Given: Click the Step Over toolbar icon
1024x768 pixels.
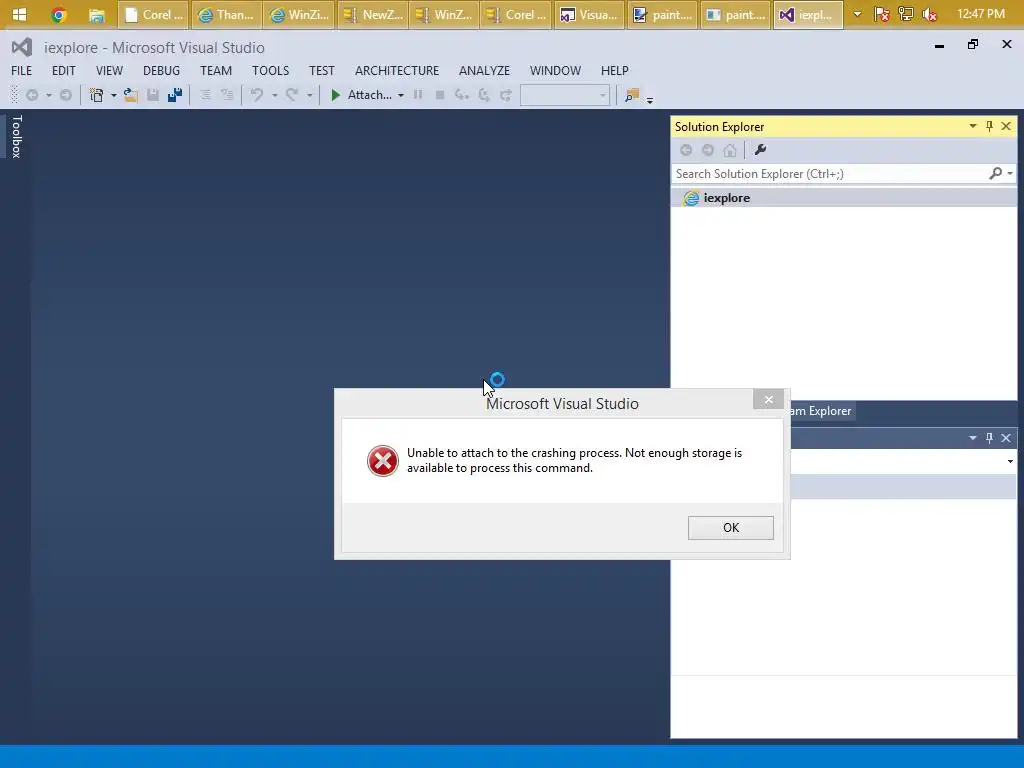Looking at the screenshot, I should point(484,95).
